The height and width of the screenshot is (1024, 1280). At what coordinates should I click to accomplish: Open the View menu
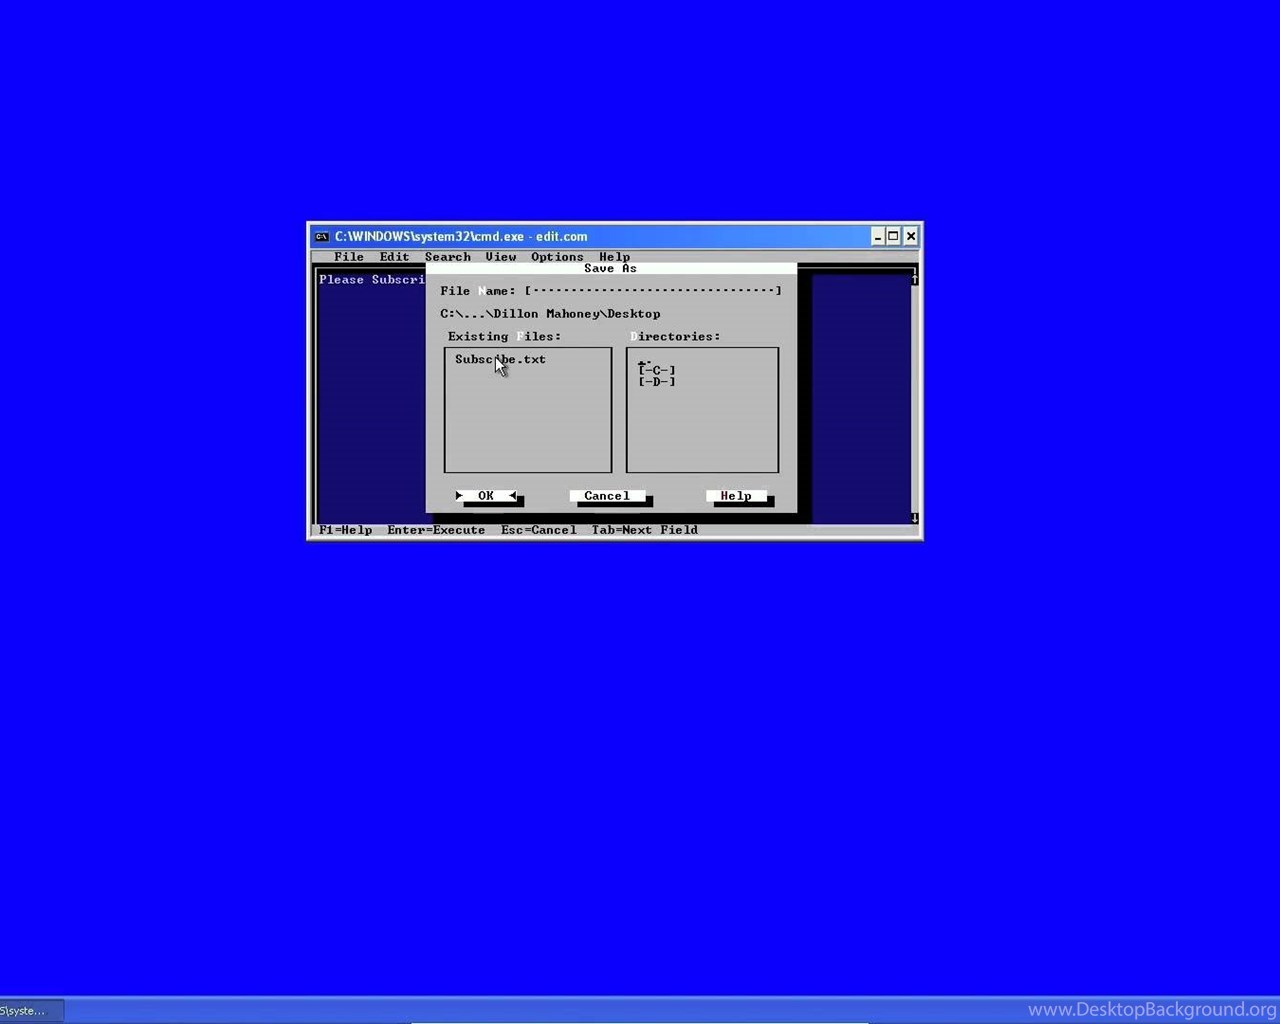(x=501, y=257)
